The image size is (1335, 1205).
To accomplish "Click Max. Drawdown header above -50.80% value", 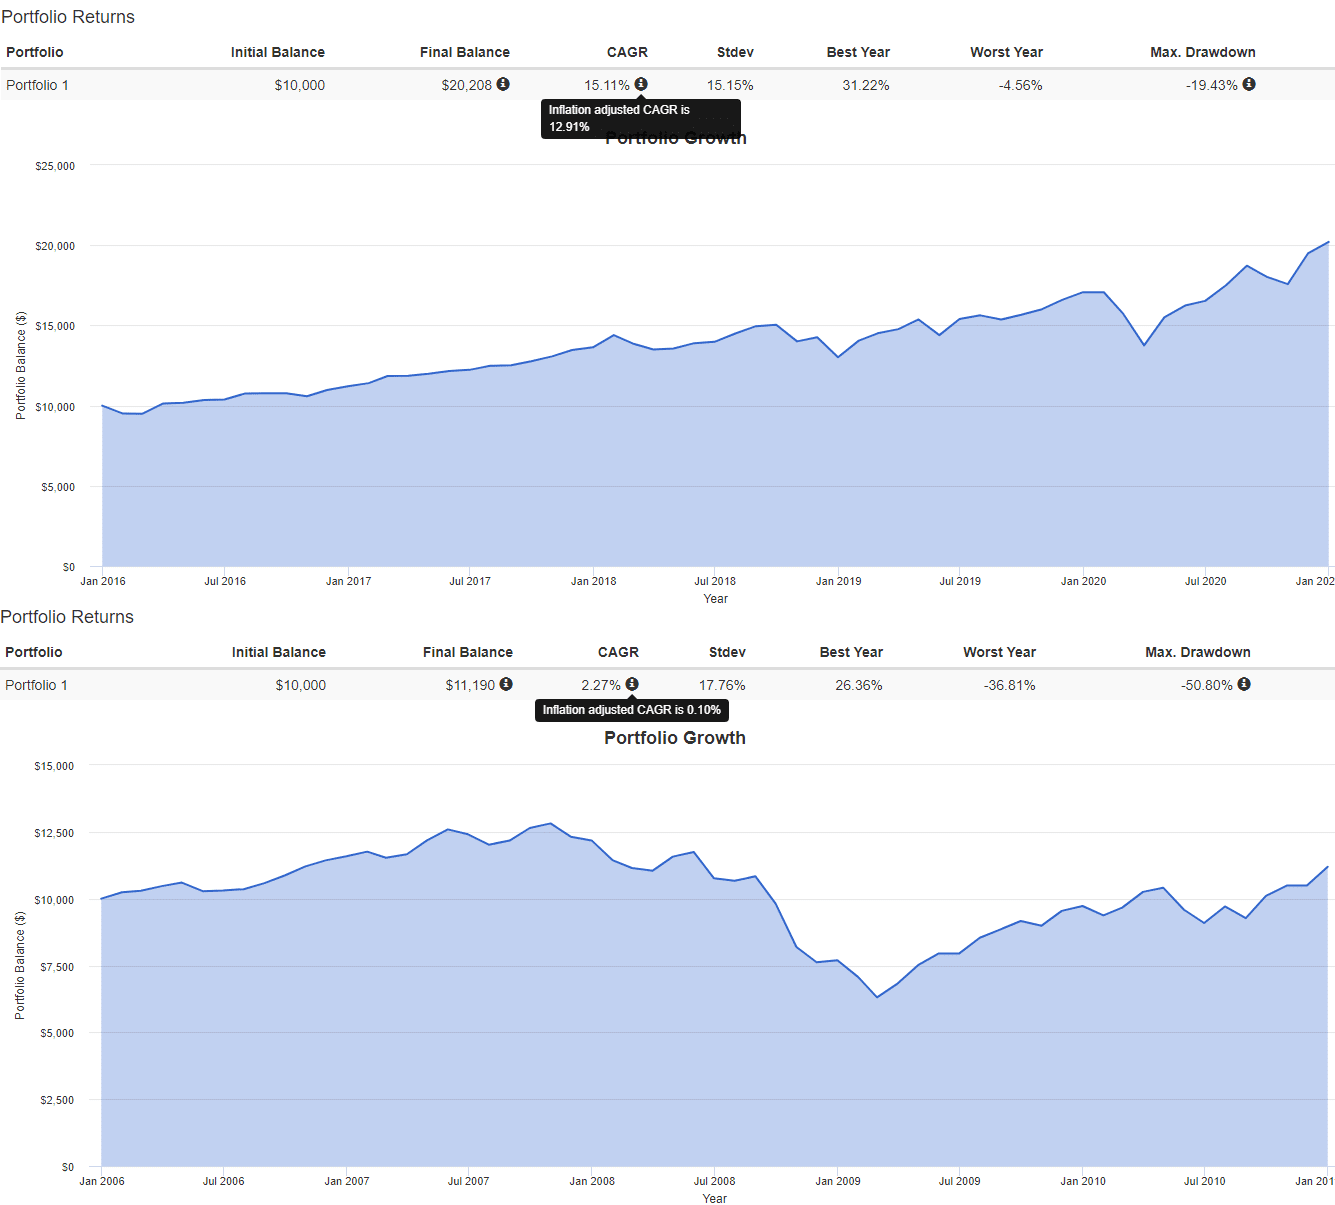I will pyautogui.click(x=1197, y=652).
